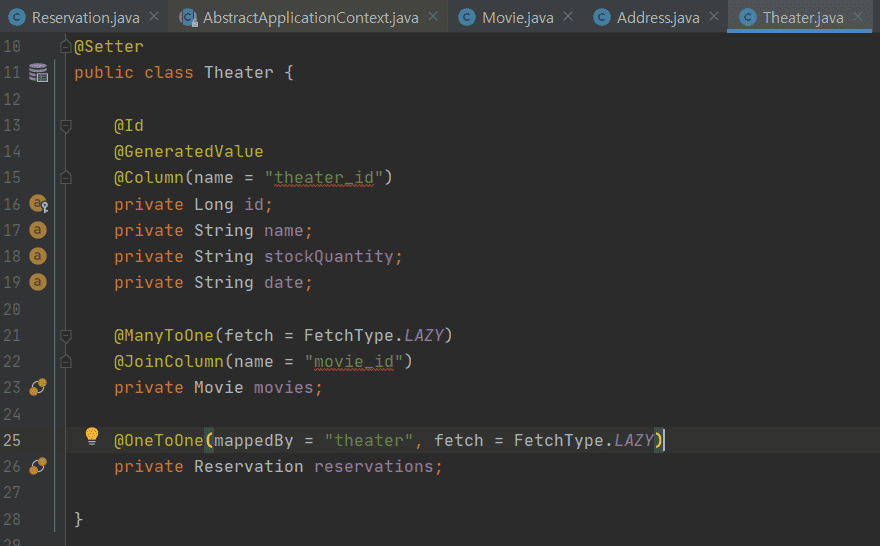Click the attribute gutter icon for stockQuantity field
This screenshot has width=880, height=546.
coord(38,256)
